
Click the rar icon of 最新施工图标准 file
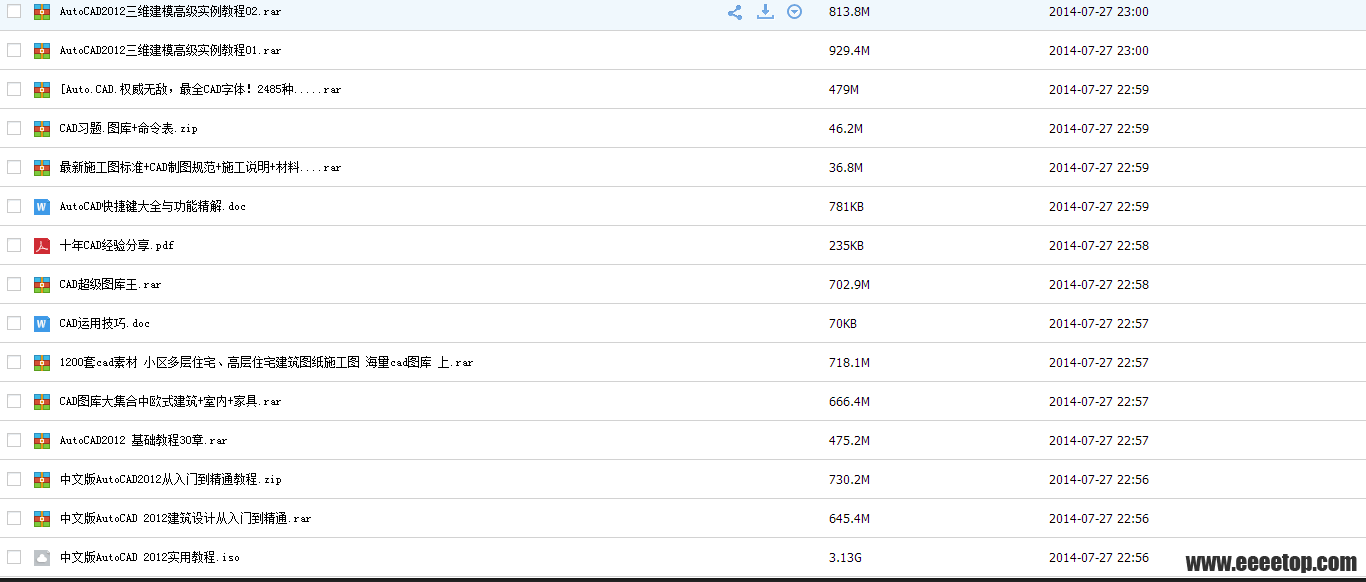[42, 168]
